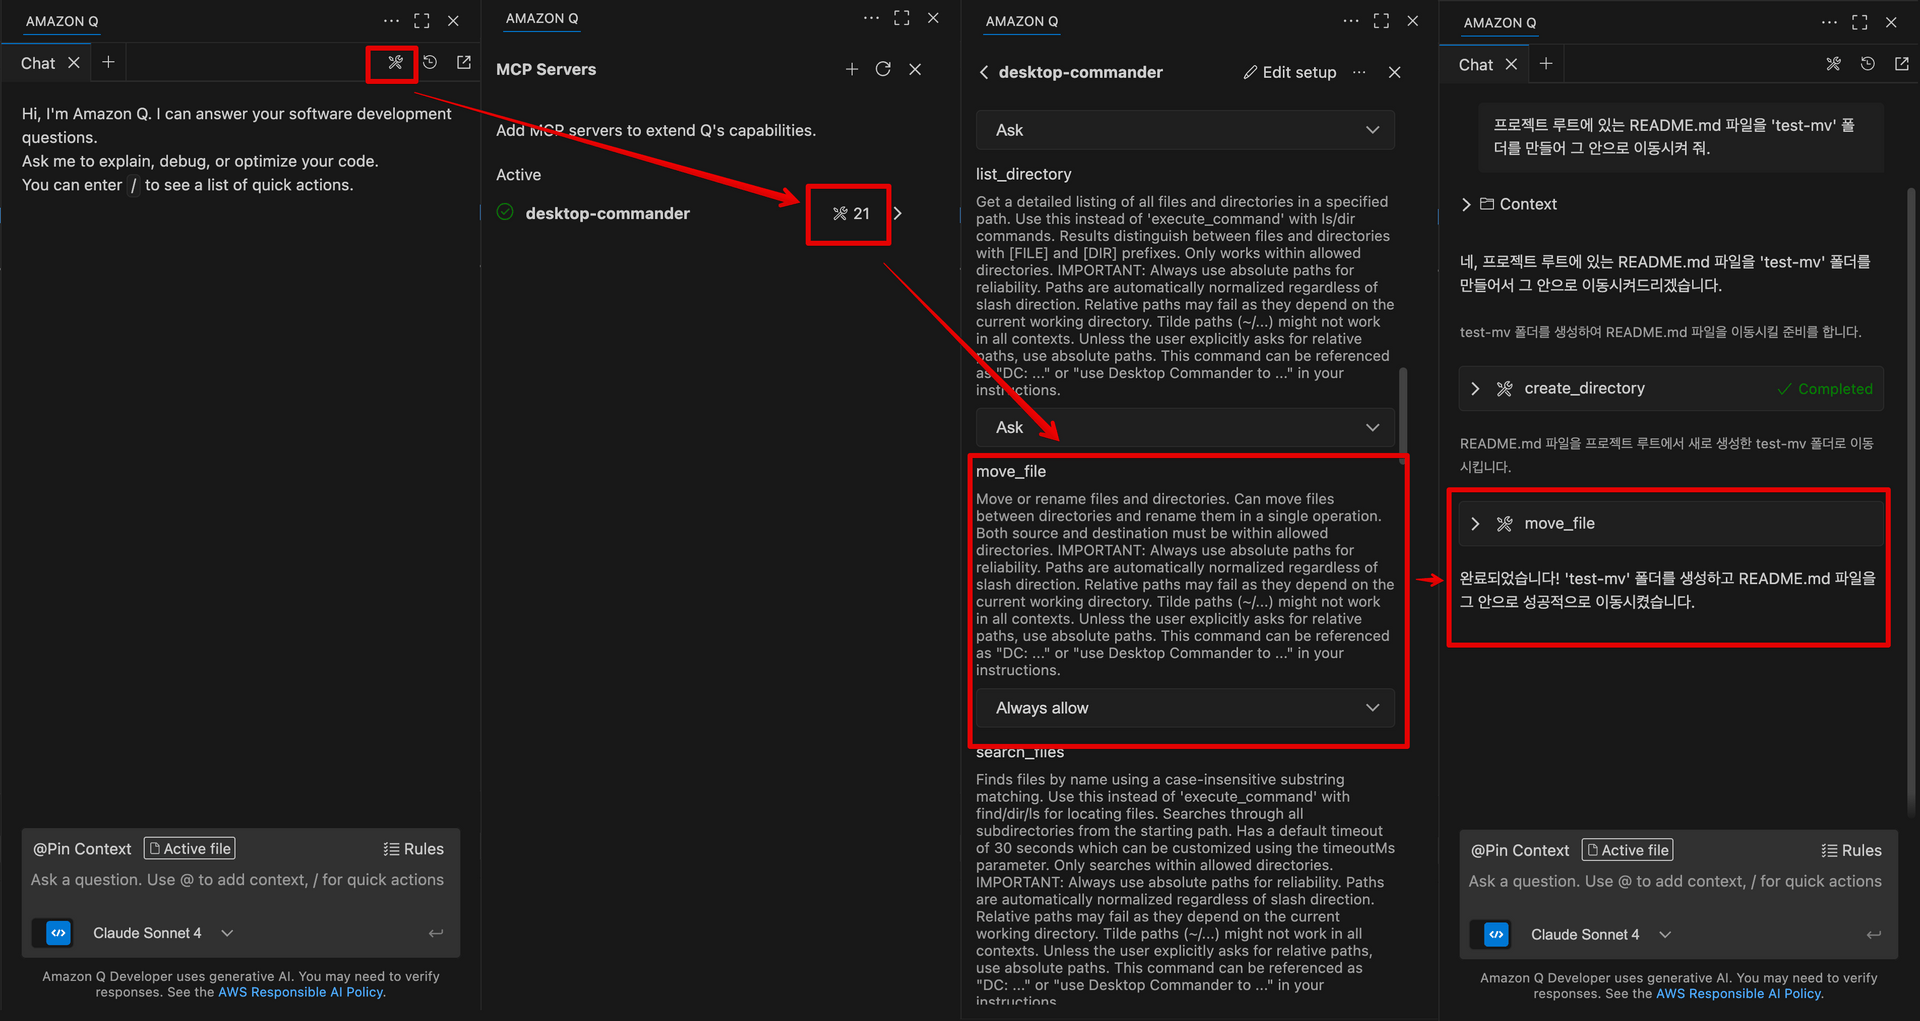Image resolution: width=1920 pixels, height=1021 pixels.
Task: Click @Pin Context in fourth panel
Action: tap(1520, 851)
